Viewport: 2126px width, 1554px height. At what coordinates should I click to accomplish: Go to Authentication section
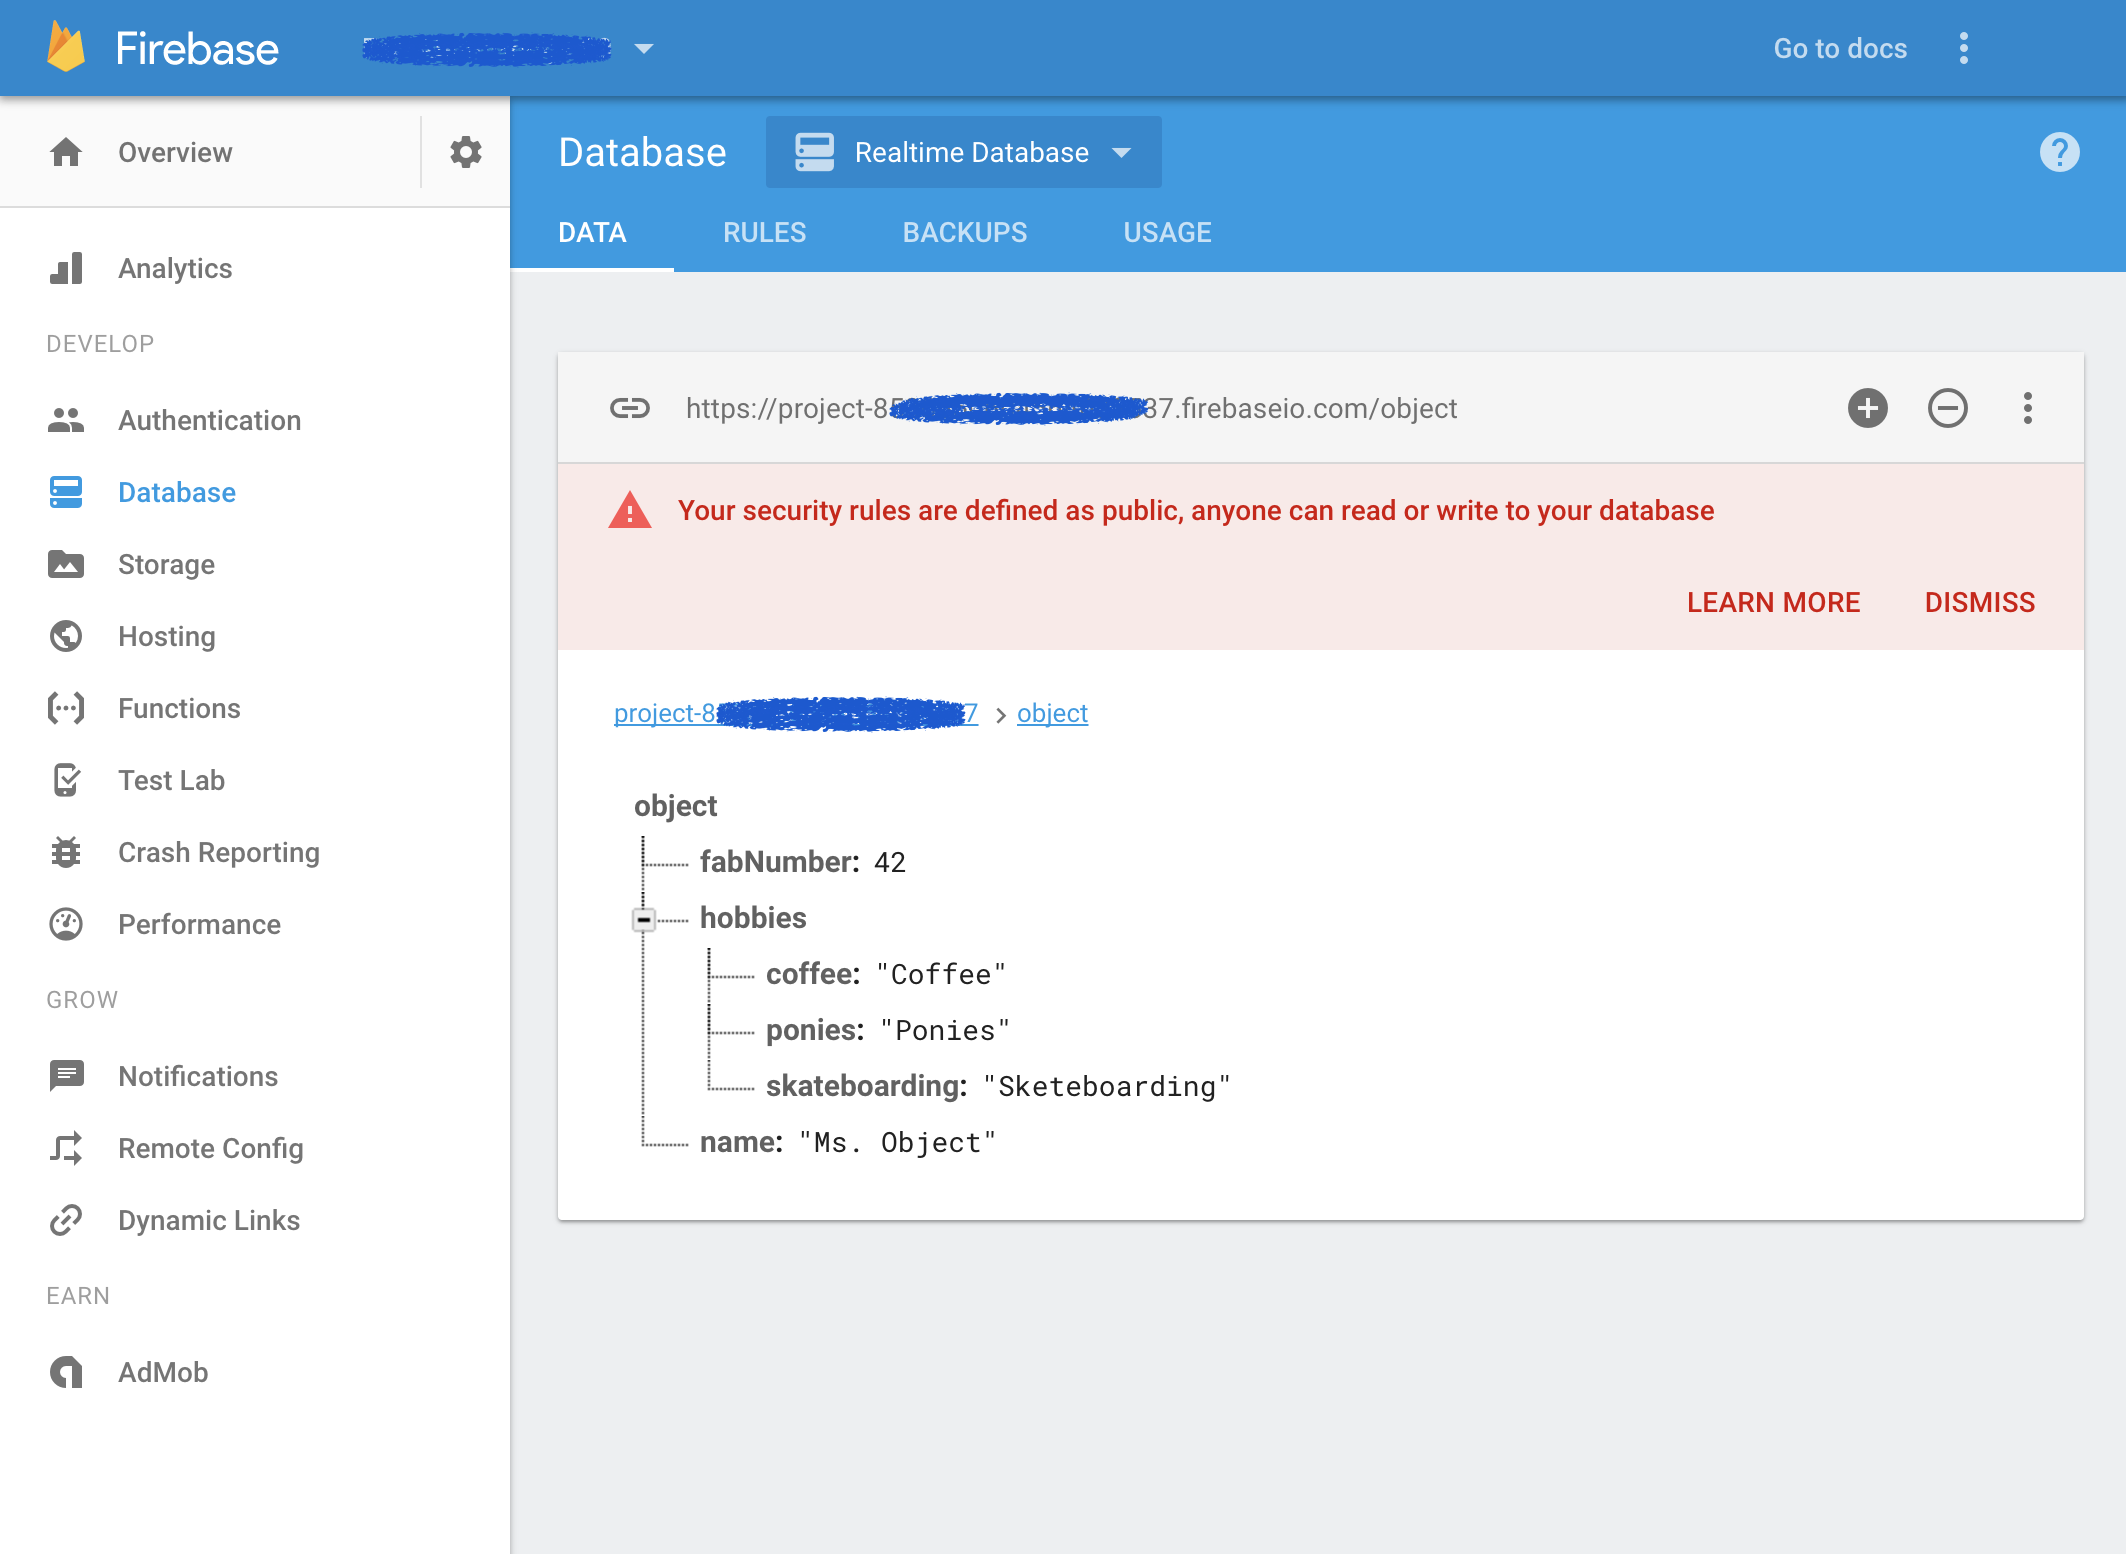210,420
